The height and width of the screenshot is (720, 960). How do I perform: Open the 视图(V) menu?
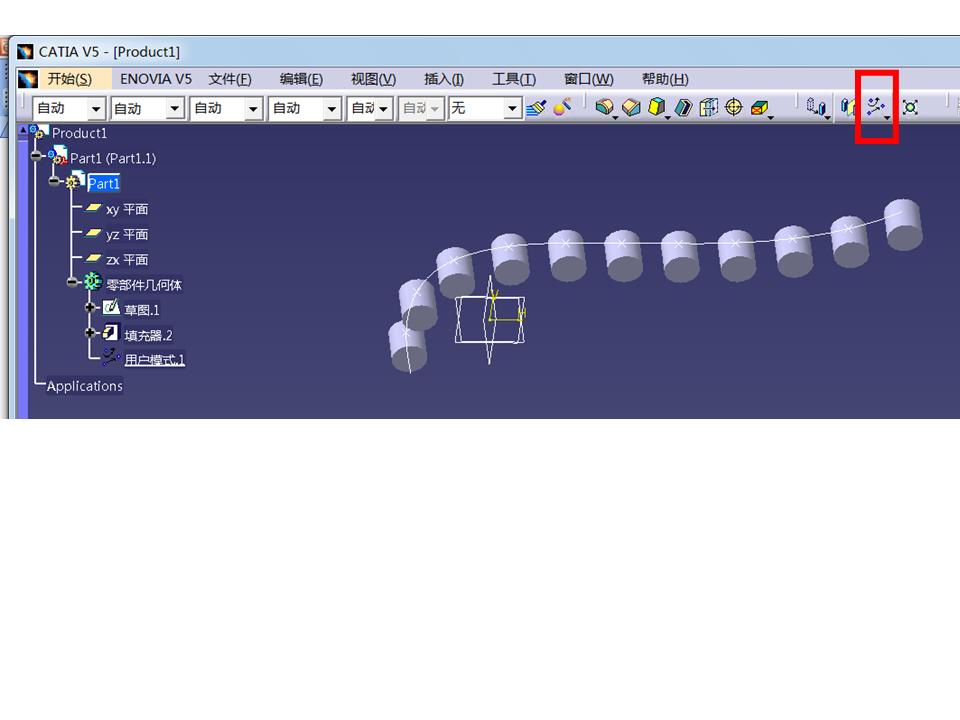373,79
